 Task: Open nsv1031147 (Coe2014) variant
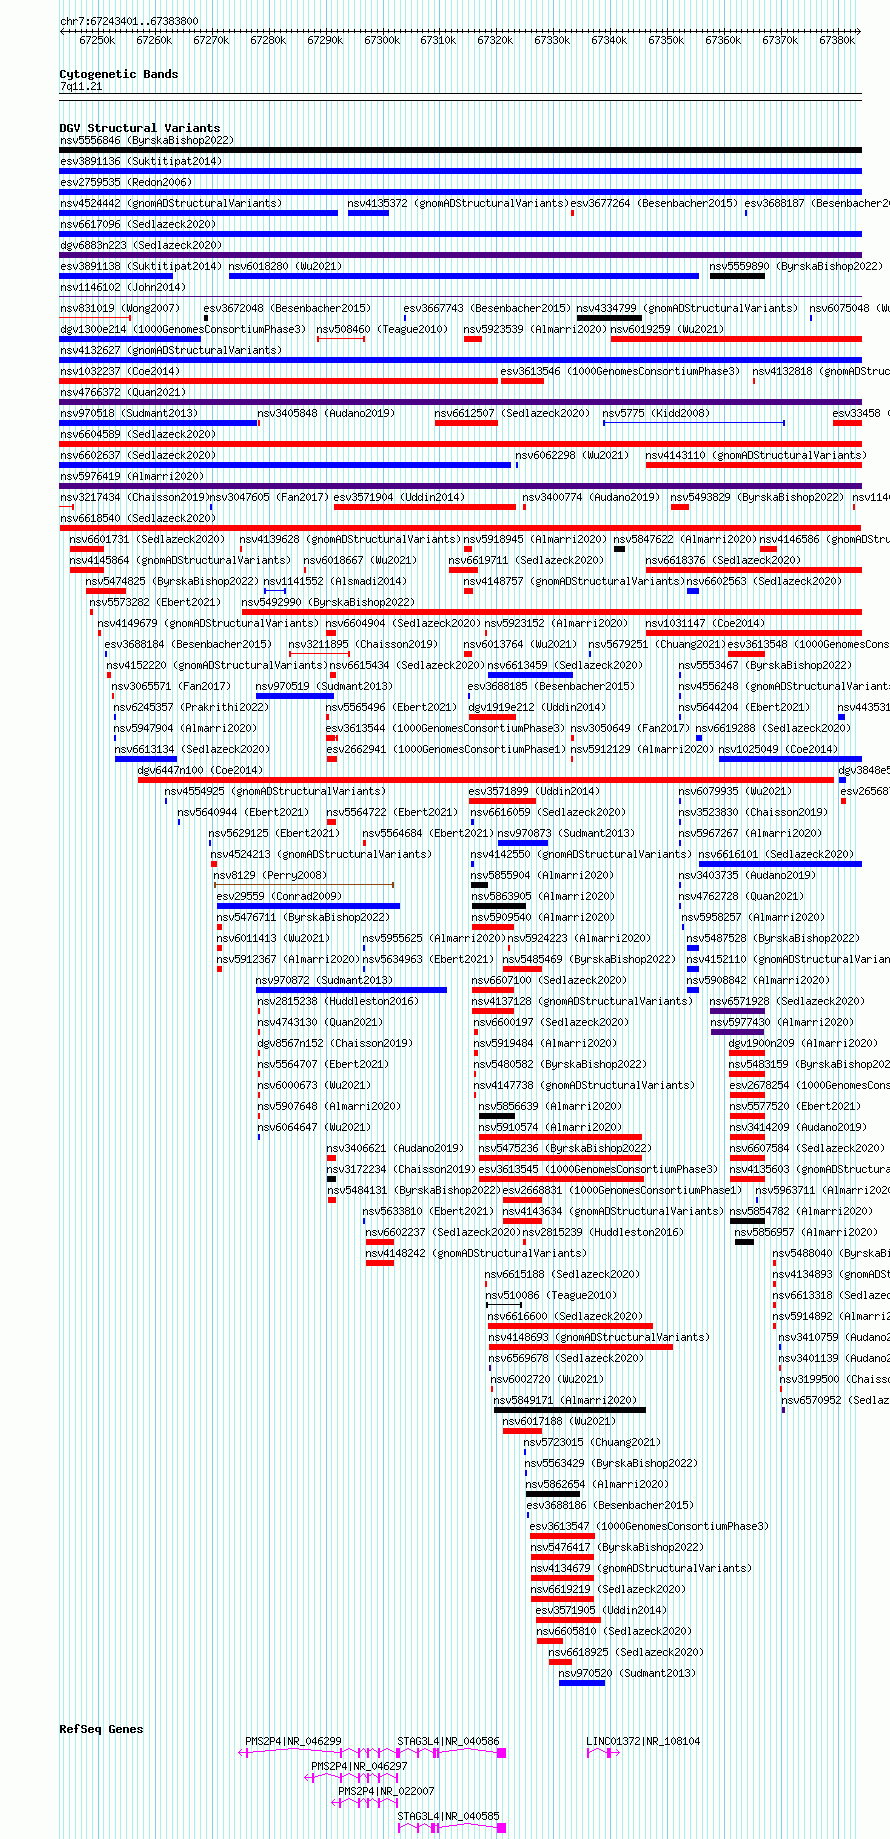tap(705, 623)
